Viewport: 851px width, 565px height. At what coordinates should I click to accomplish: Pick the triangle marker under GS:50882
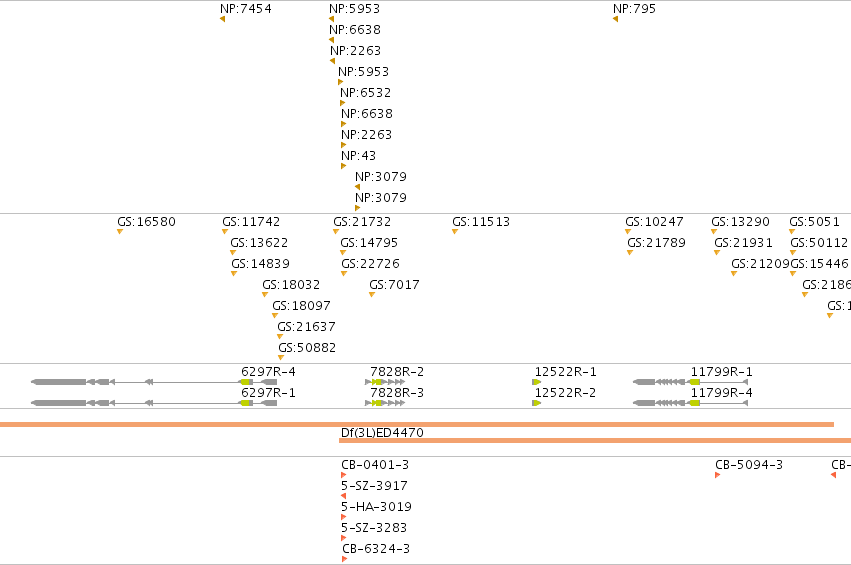(281, 358)
